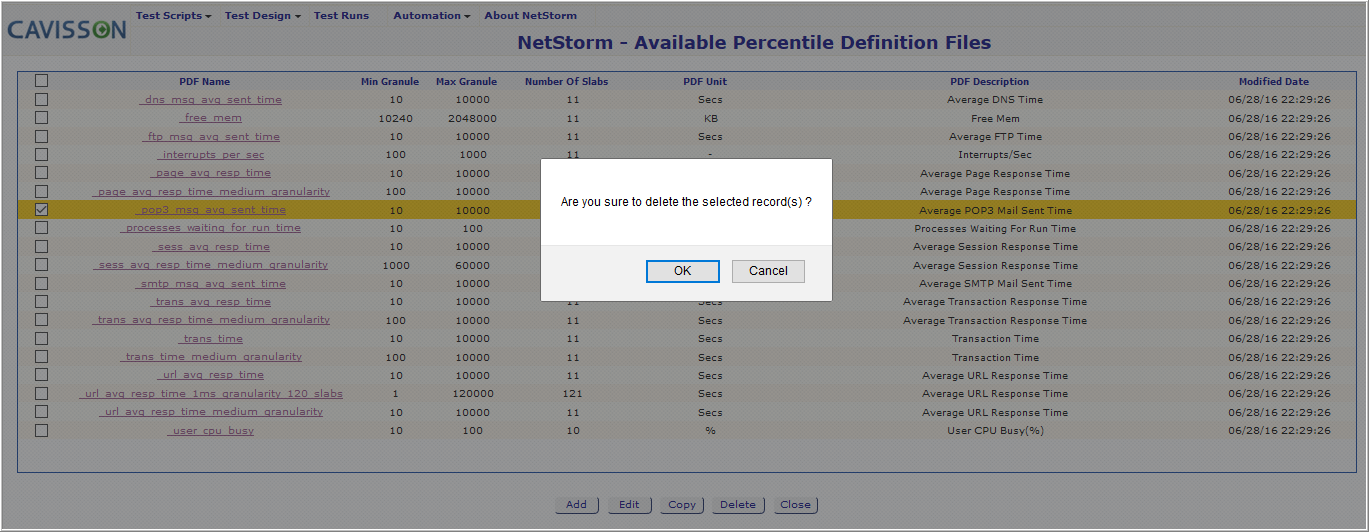Open the _free_mem PDF link
1369x532 pixels.
(x=210, y=118)
